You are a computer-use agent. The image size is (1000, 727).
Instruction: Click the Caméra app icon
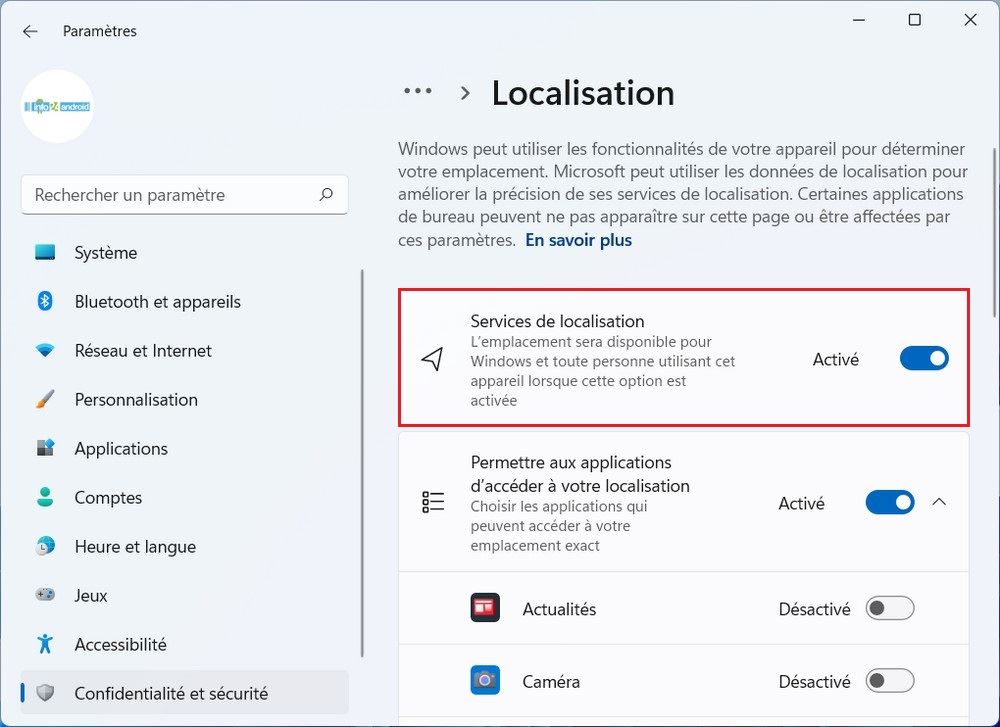coord(485,681)
